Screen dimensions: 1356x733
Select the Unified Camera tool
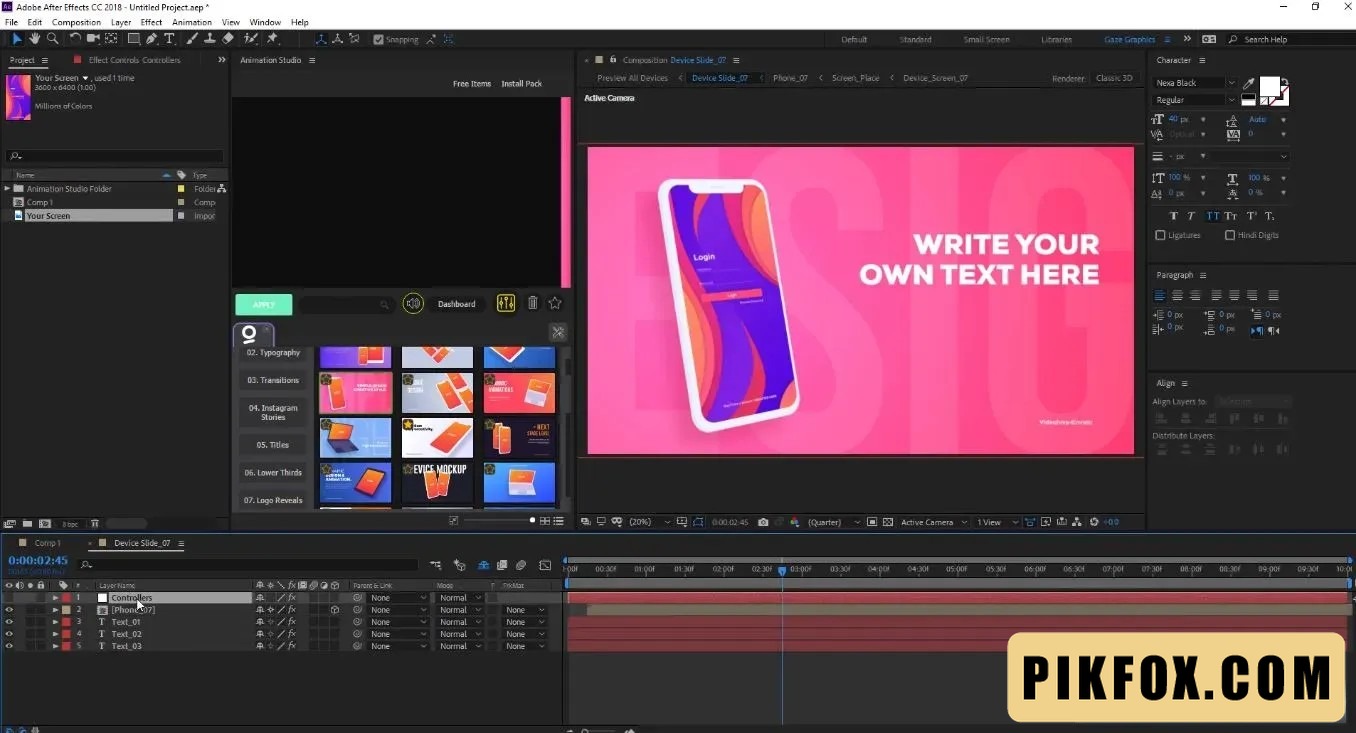coord(93,39)
